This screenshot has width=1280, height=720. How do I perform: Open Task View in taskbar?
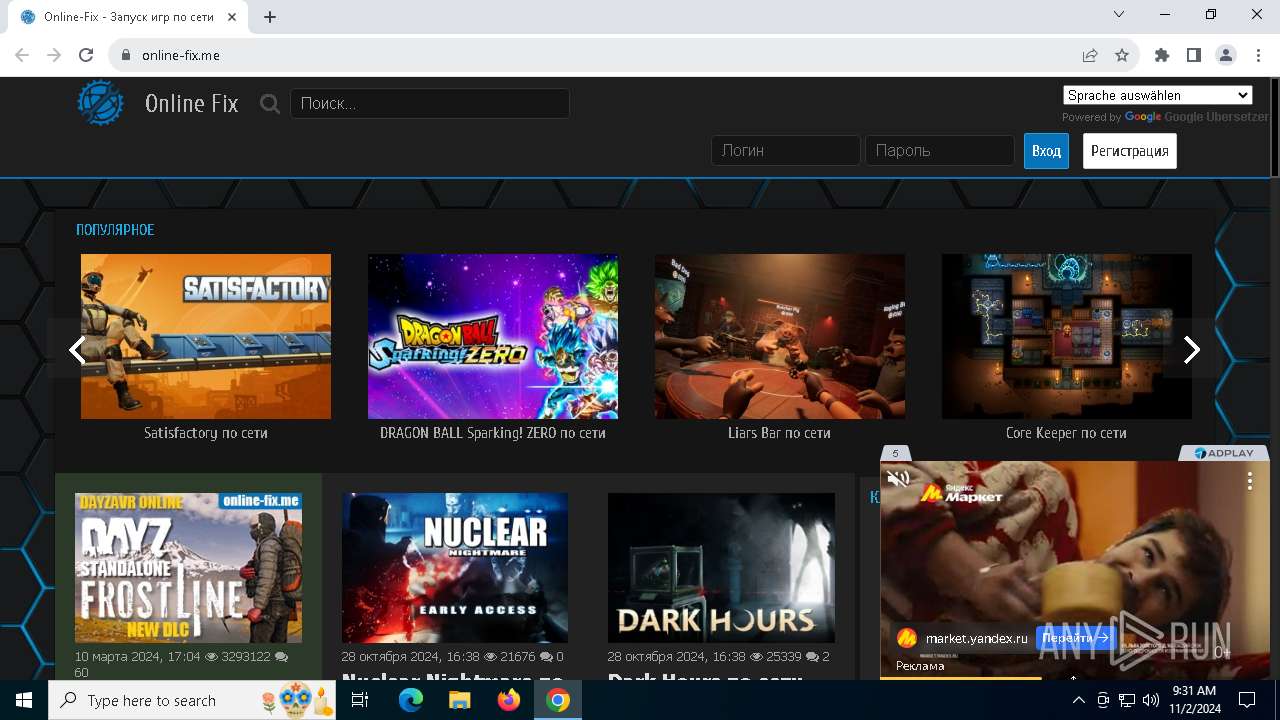tap(360, 700)
